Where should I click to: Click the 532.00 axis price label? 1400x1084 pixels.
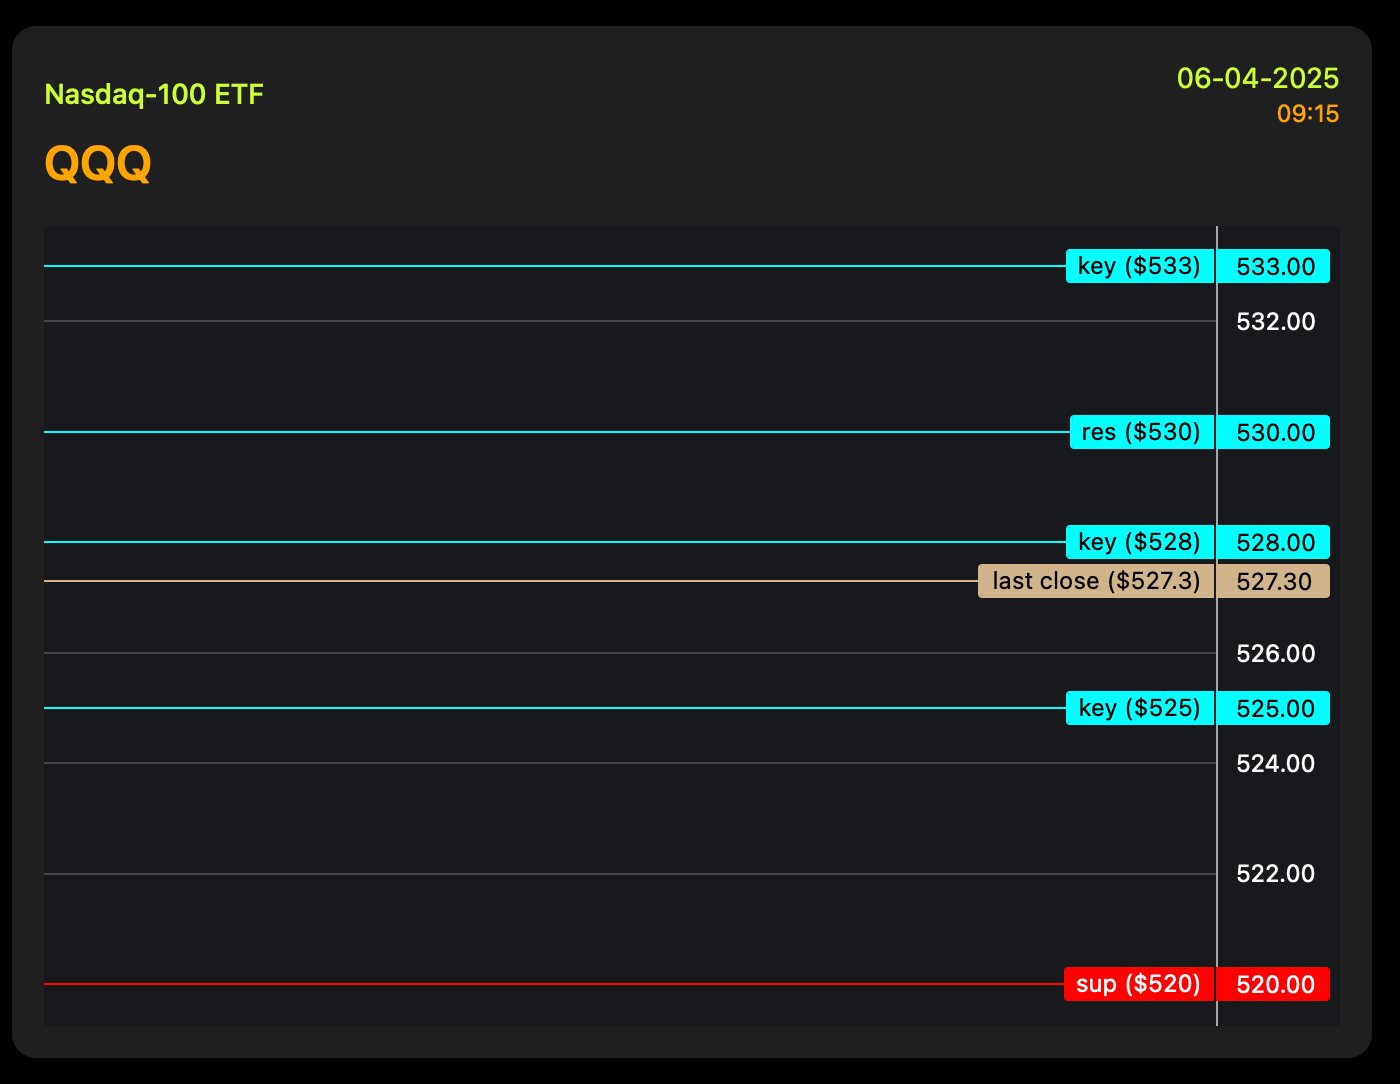pos(1275,322)
